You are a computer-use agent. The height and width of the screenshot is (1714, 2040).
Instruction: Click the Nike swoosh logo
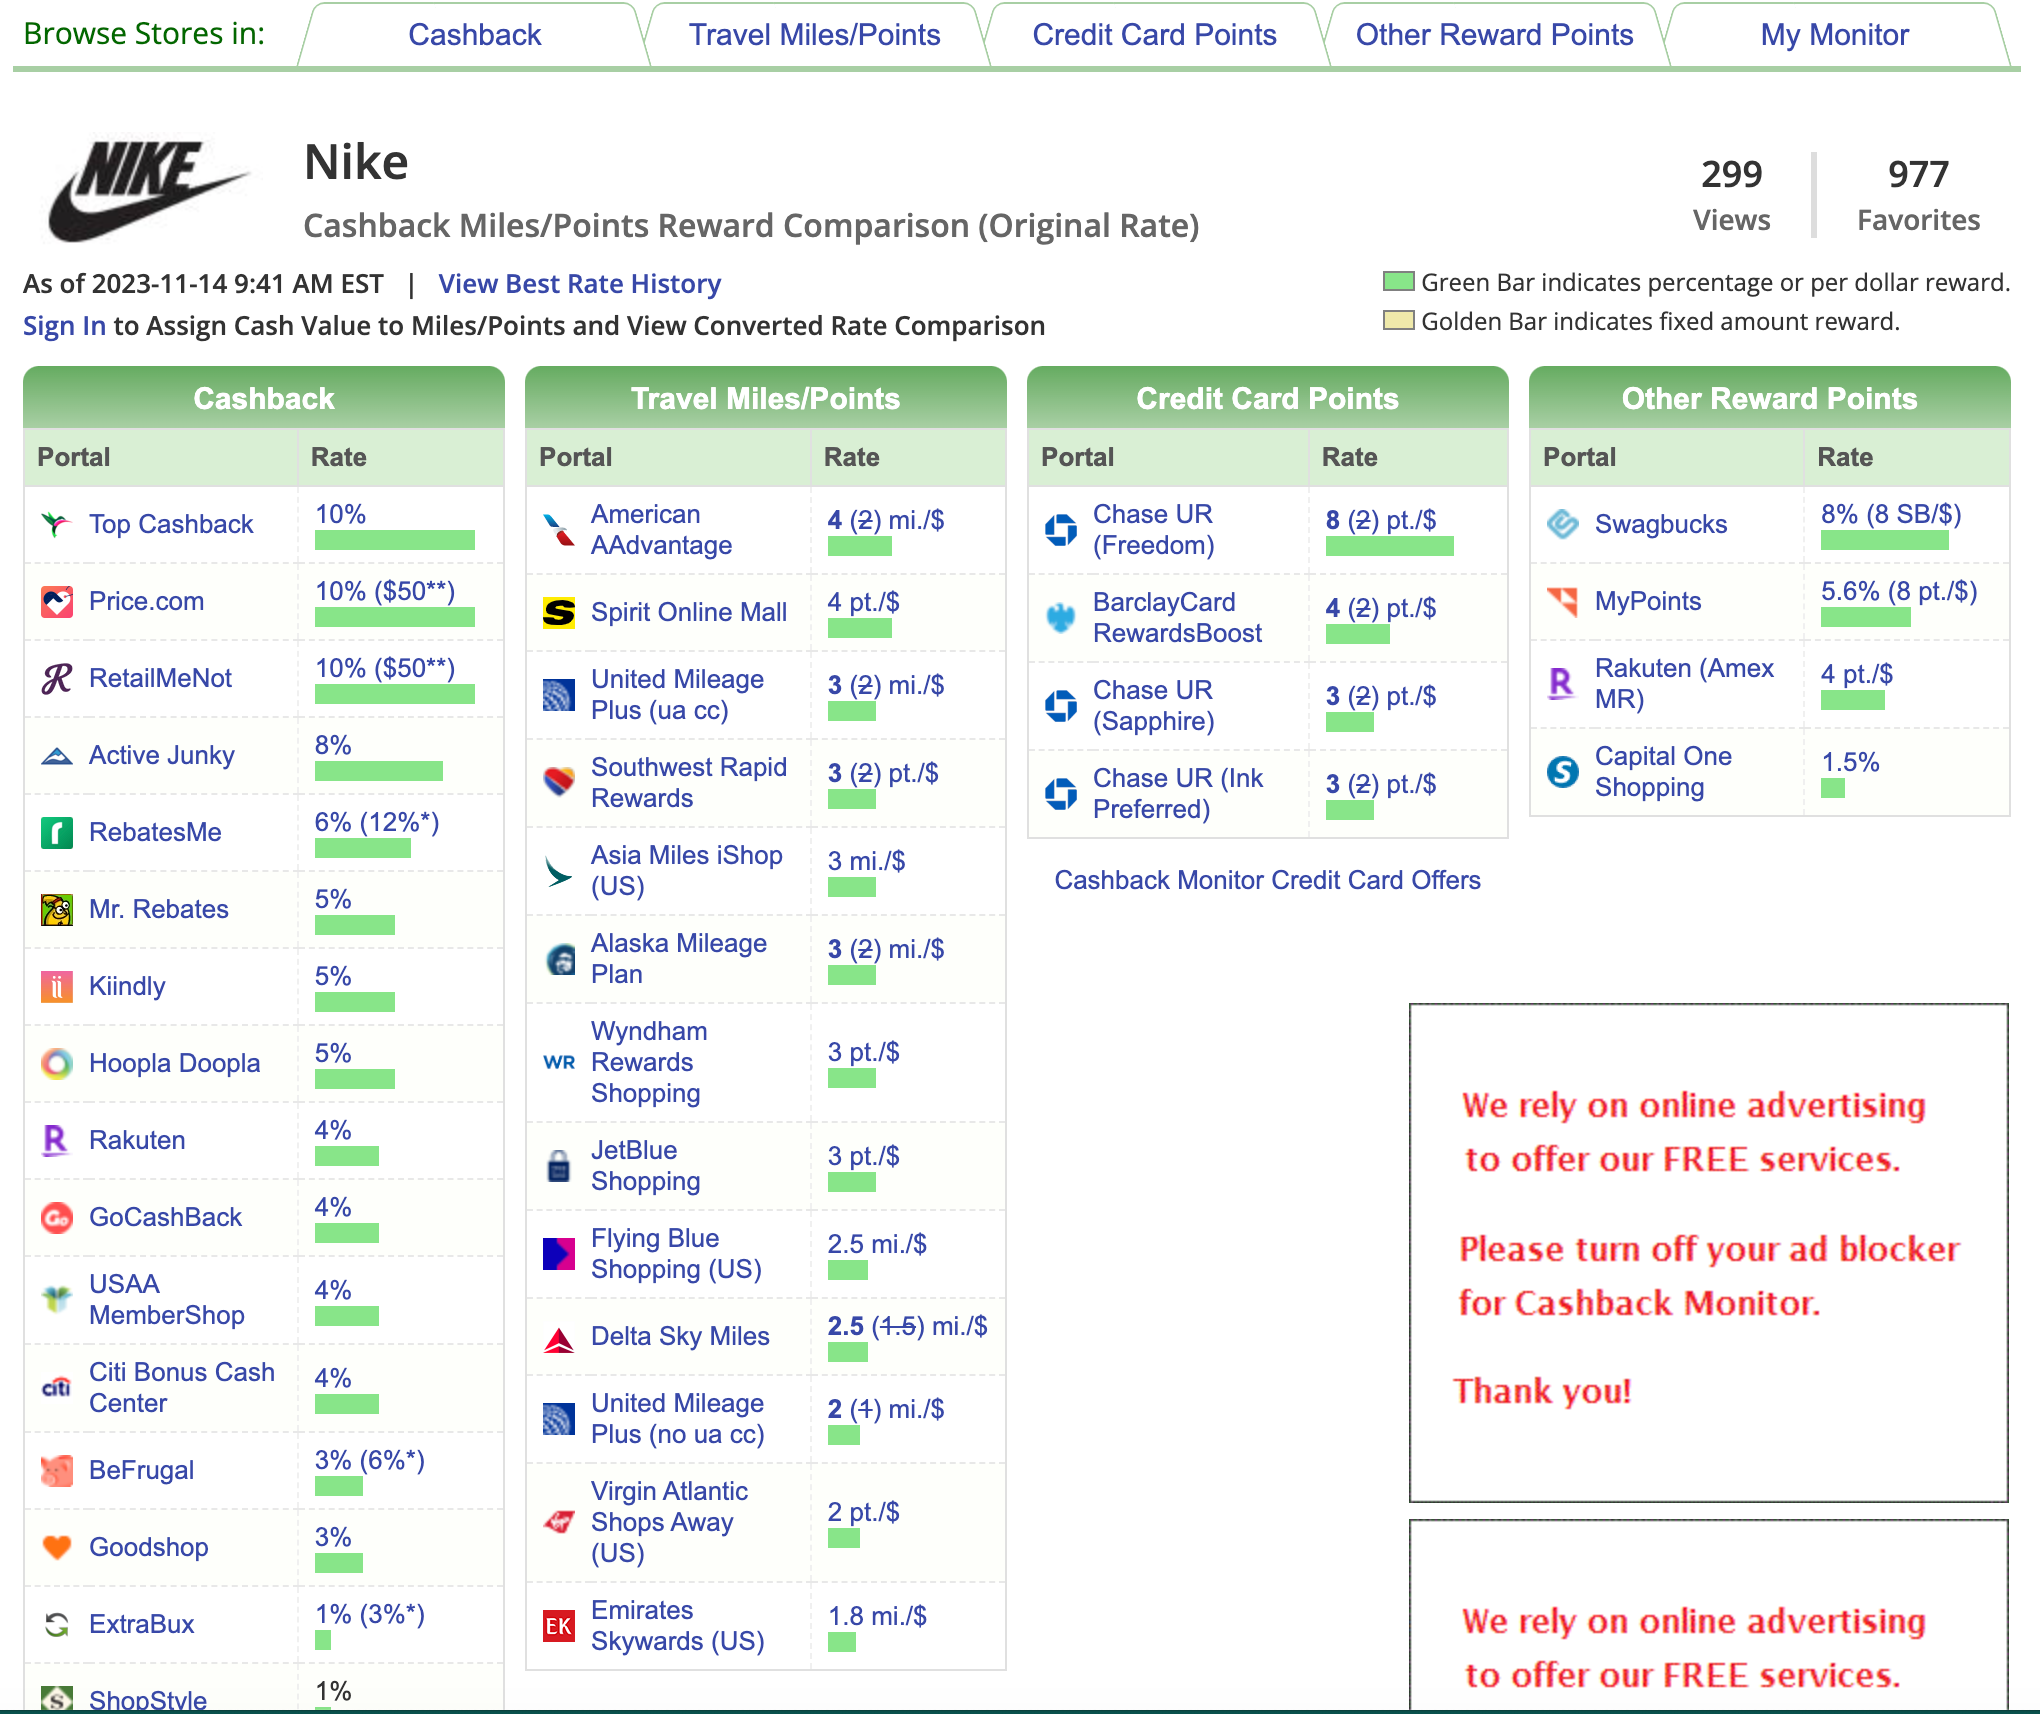148,190
